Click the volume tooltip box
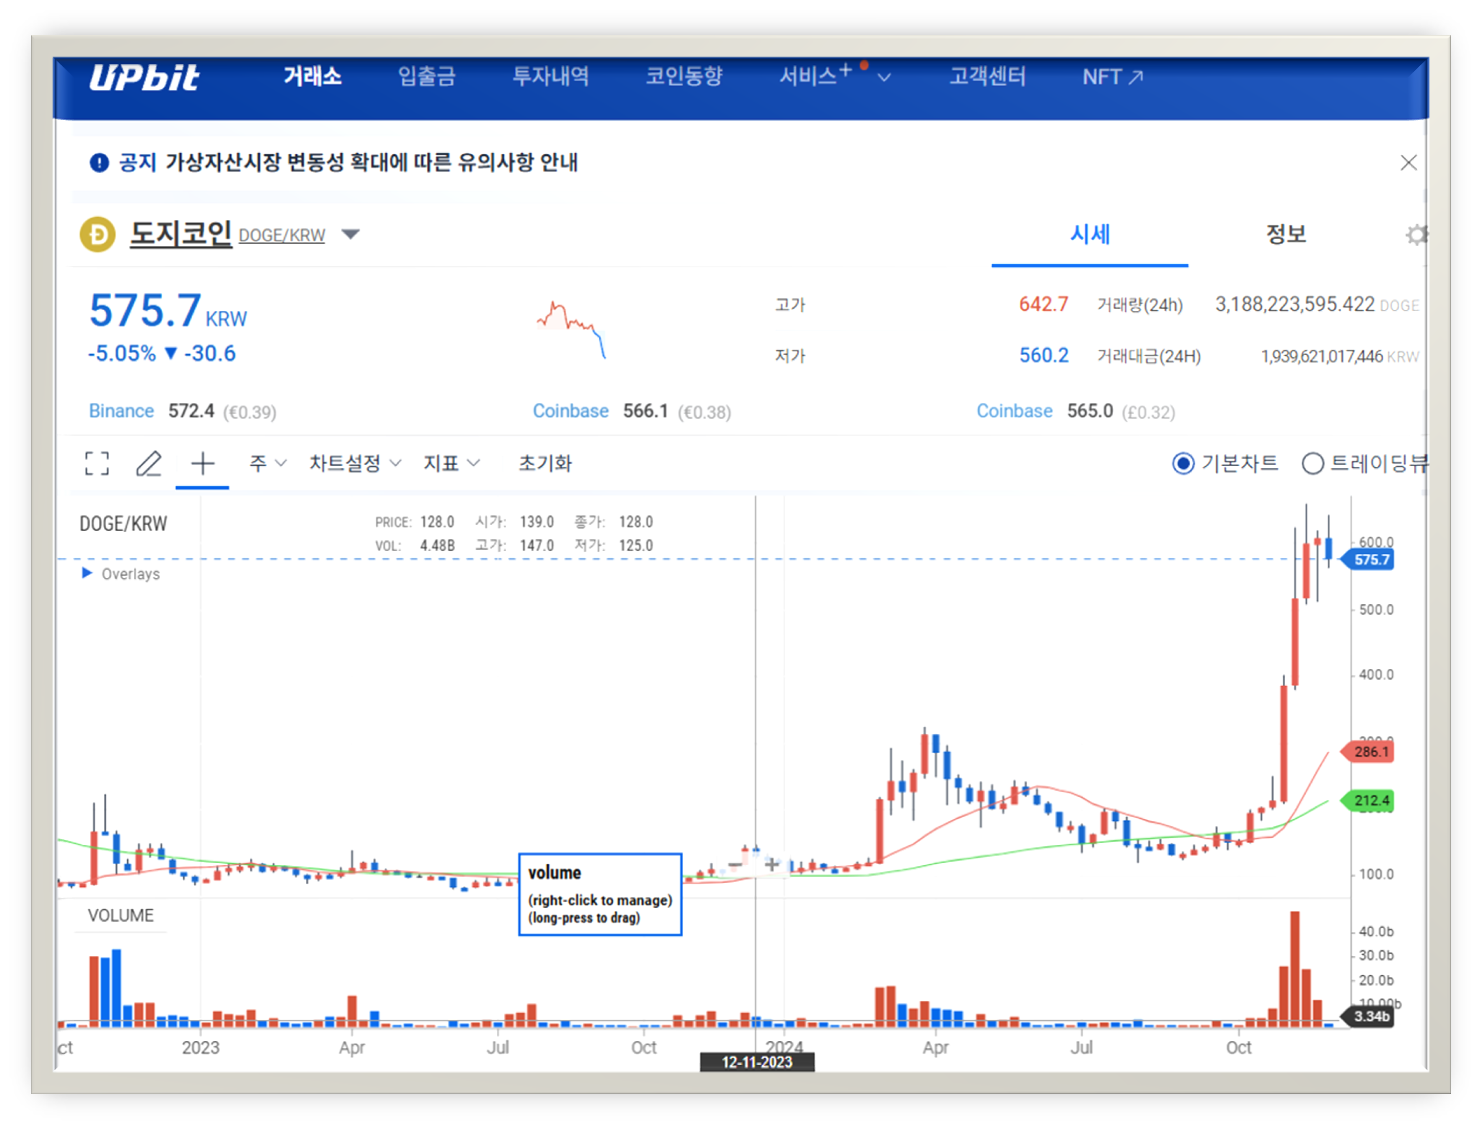The width and height of the screenshot is (1482, 1129). pyautogui.click(x=600, y=894)
